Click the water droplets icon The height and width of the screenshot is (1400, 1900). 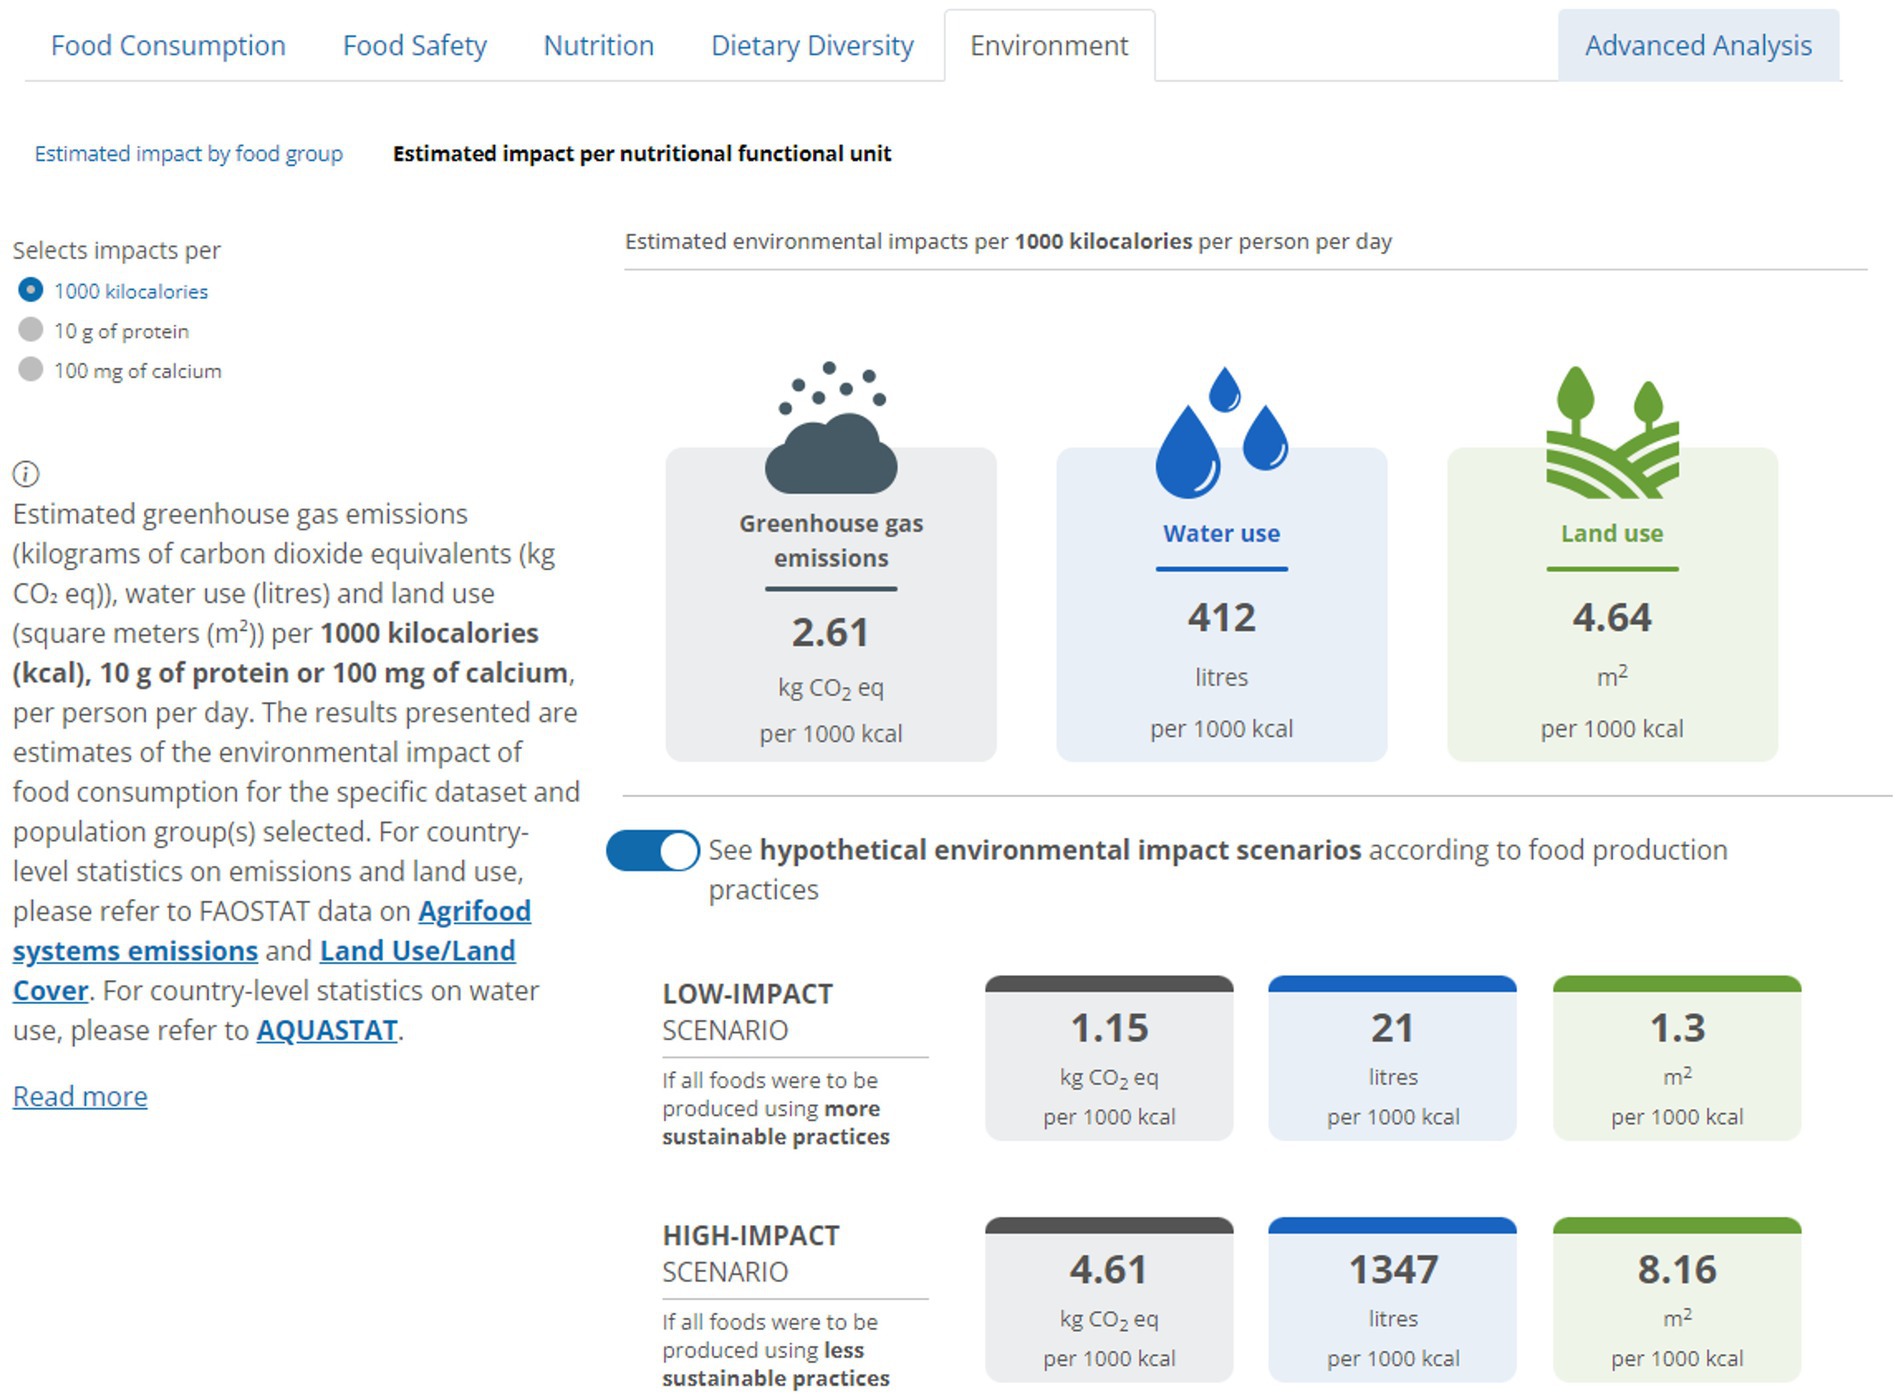[x=1221, y=433]
